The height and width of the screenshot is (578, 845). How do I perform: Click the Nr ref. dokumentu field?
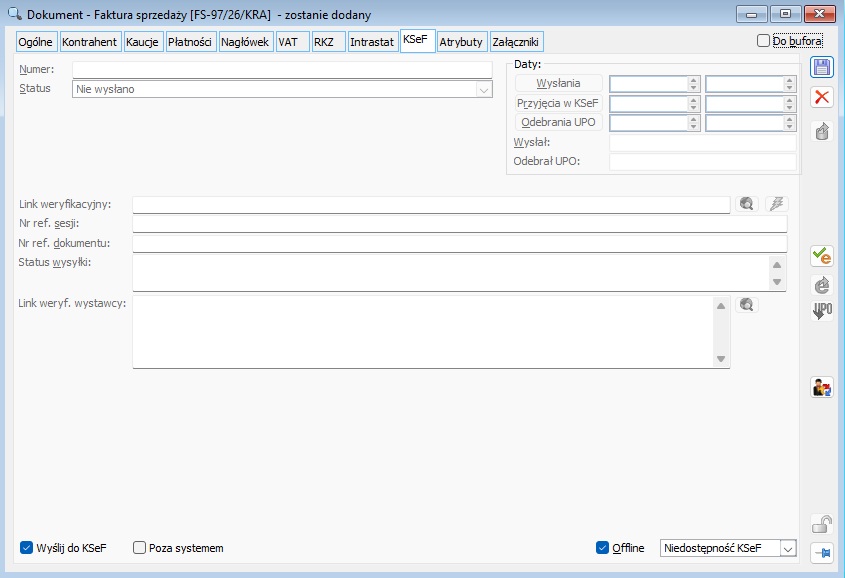point(460,243)
